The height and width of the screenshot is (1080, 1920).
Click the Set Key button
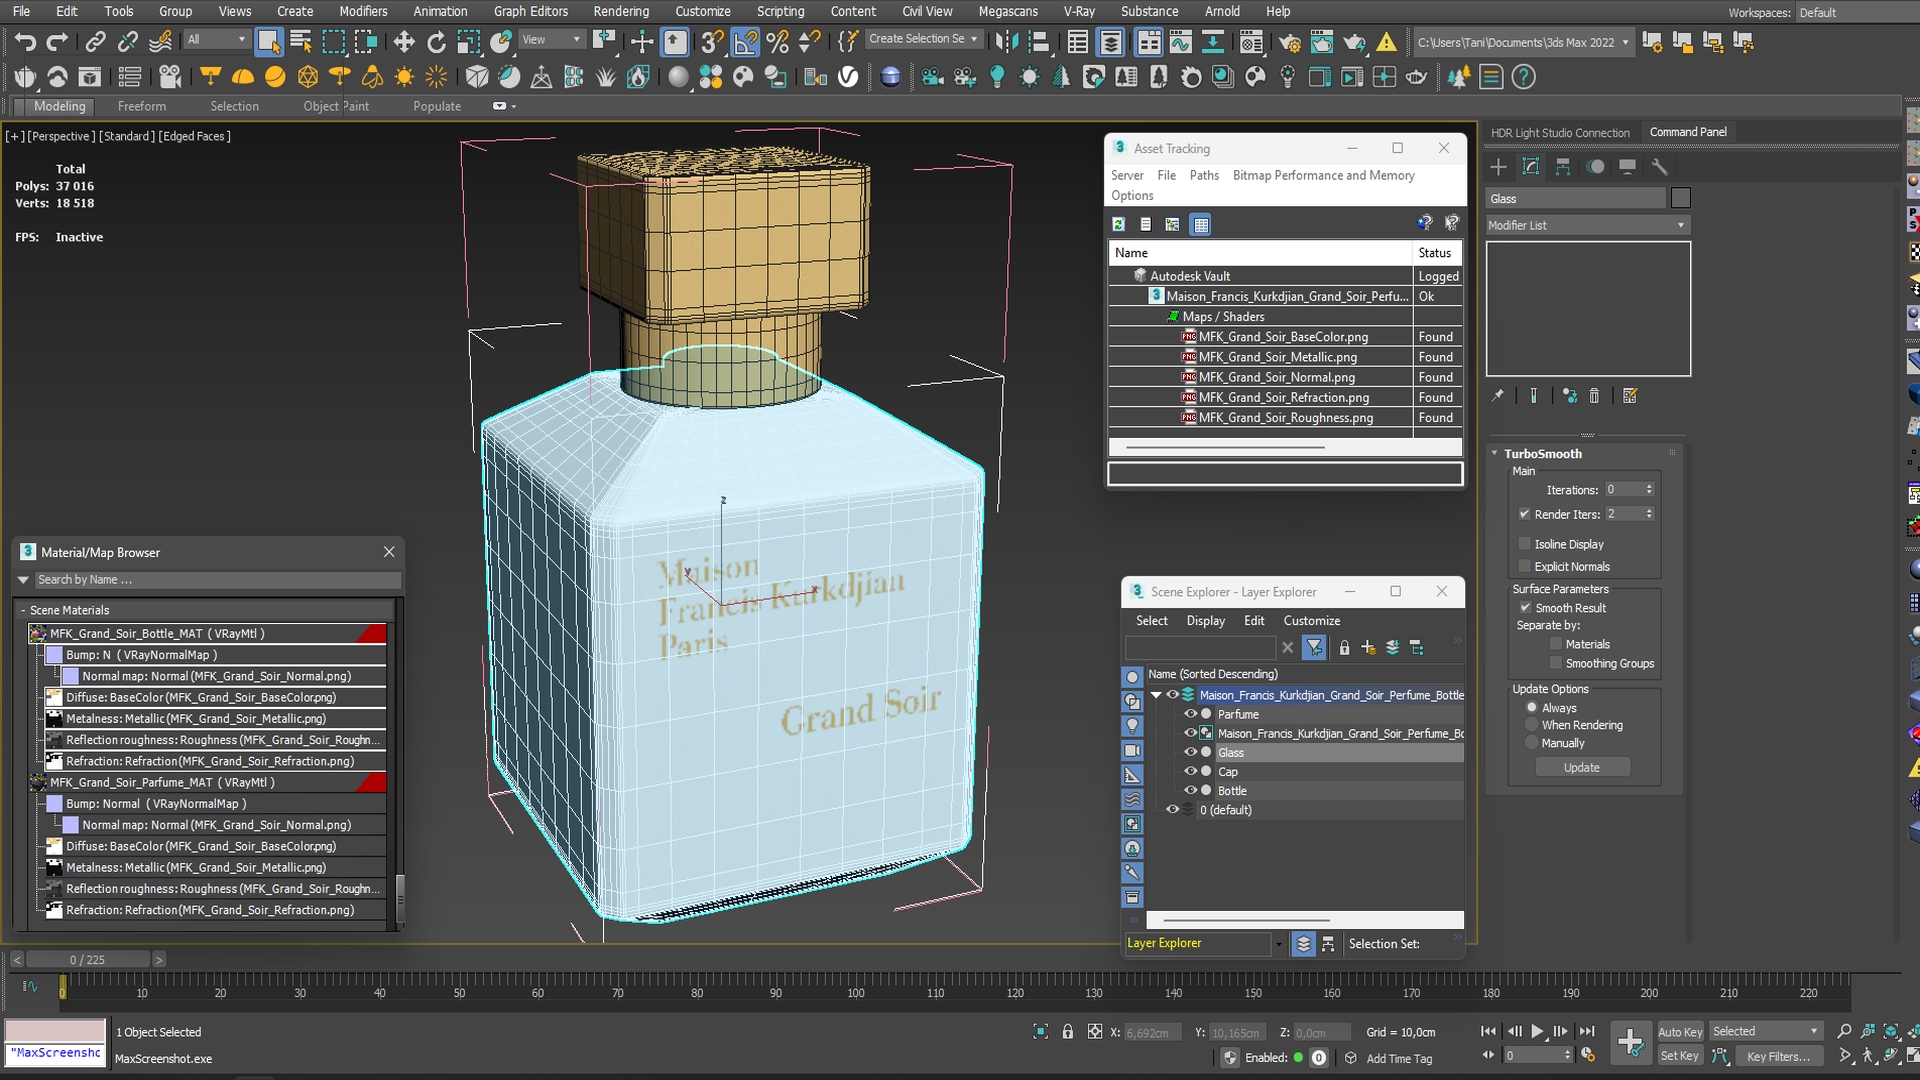(1680, 1056)
